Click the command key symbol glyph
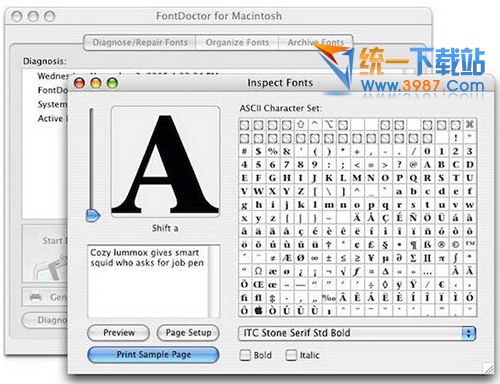This screenshot has height=384, width=500. [470, 124]
